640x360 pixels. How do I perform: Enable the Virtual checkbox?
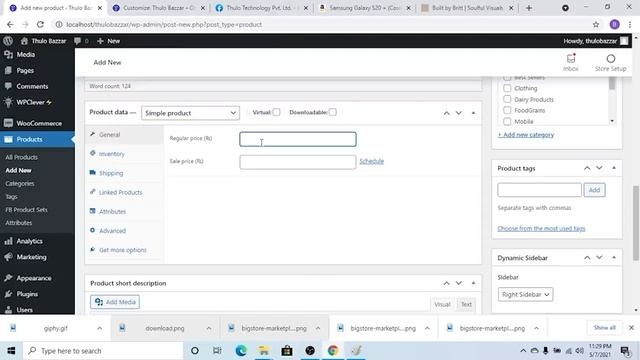(x=276, y=112)
